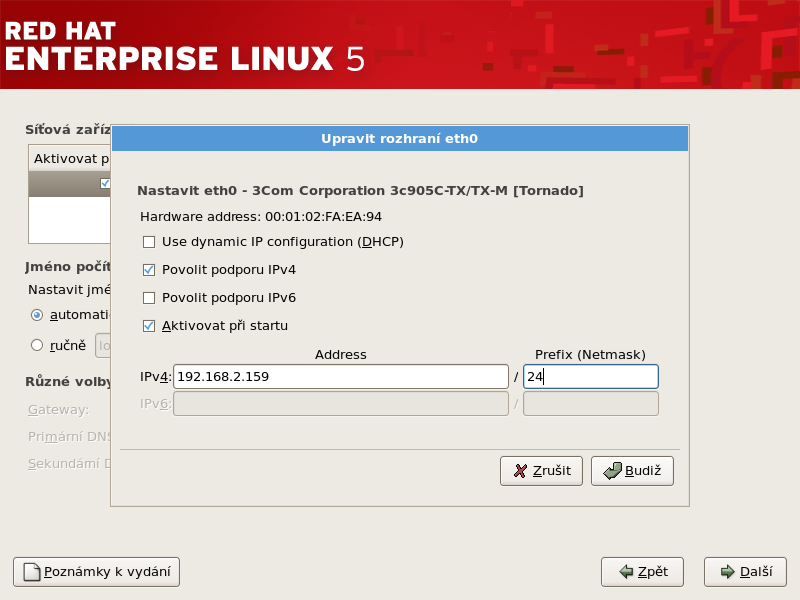The width and height of the screenshot is (800, 600).
Task: Go back using the Zpět arrow icon
Action: pos(626,572)
